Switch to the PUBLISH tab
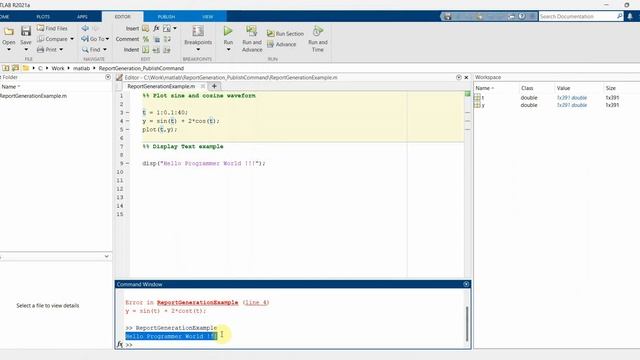The image size is (640, 360). [166, 17]
